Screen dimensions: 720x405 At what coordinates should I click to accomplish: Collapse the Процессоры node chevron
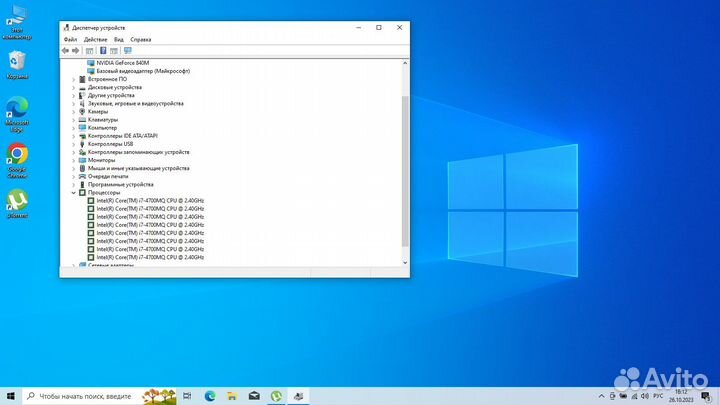pos(73,193)
